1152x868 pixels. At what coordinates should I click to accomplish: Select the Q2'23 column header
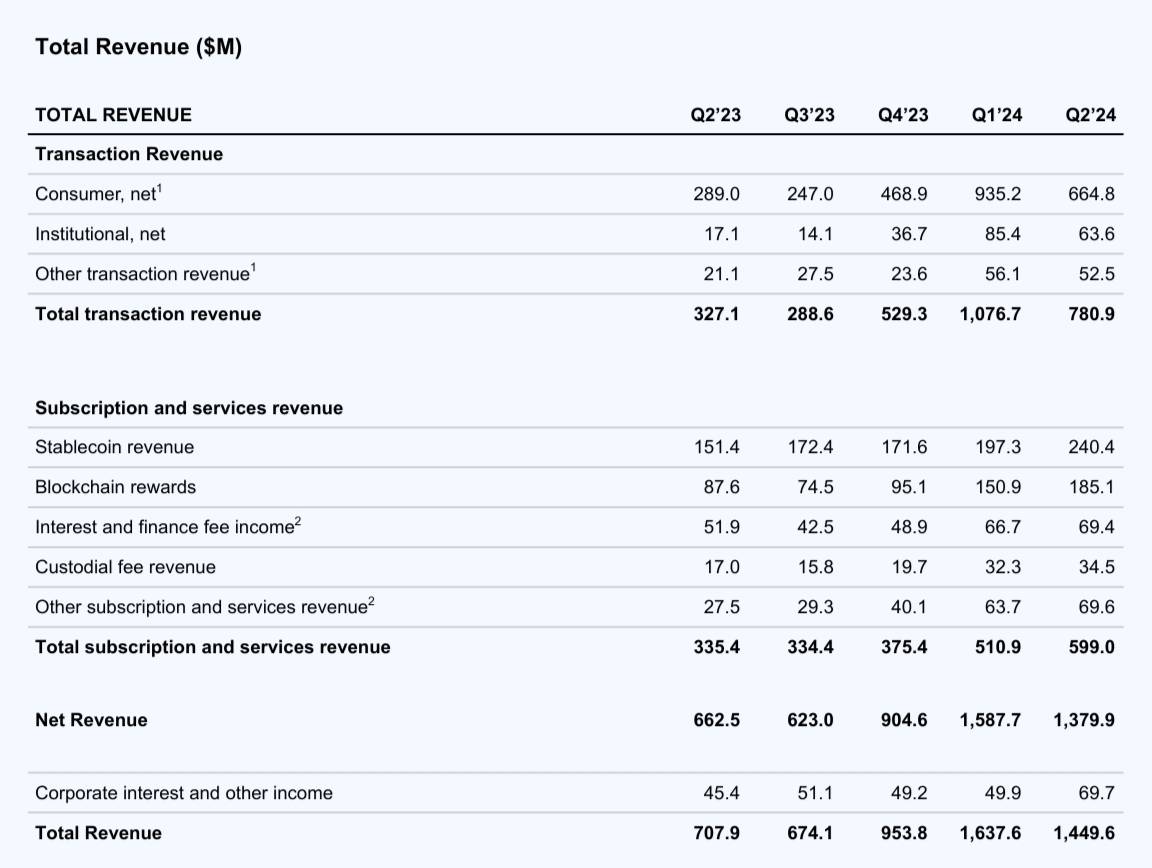coord(716,115)
